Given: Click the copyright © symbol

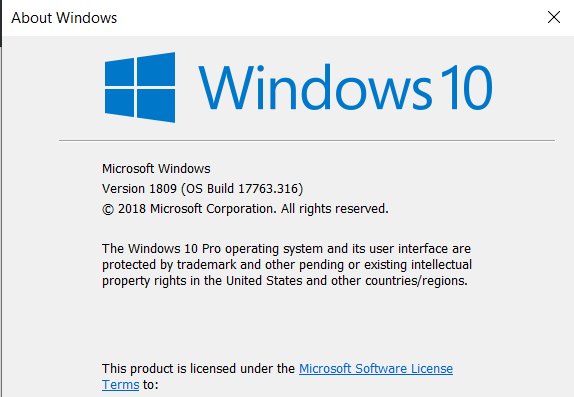Looking at the screenshot, I should click(x=108, y=209).
